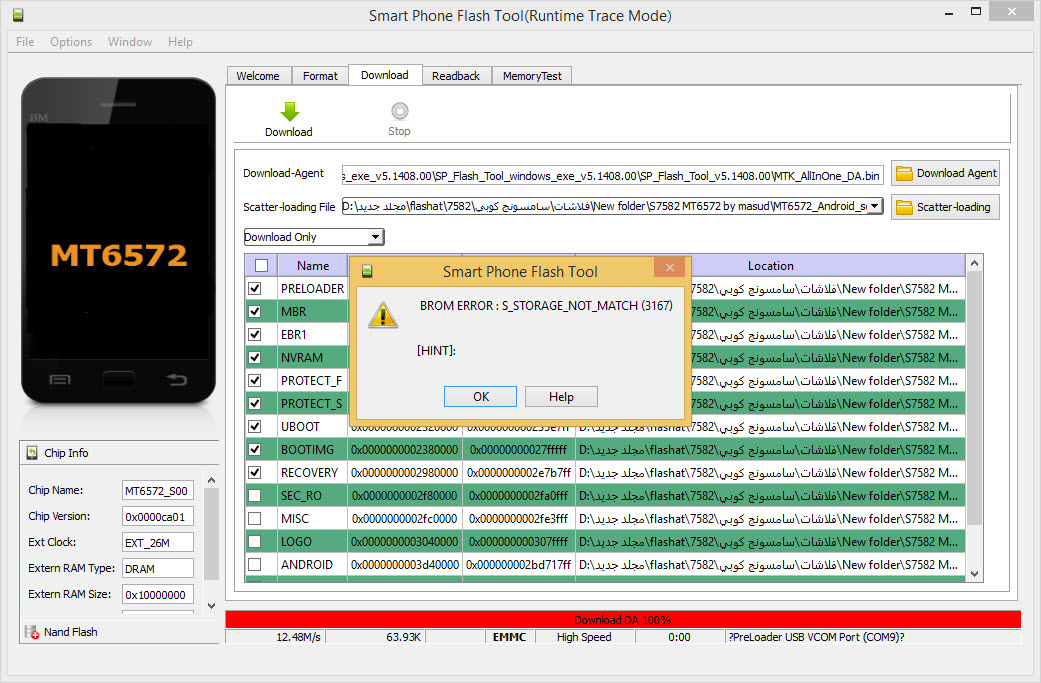
Task: Open the Options menu
Action: [71, 42]
